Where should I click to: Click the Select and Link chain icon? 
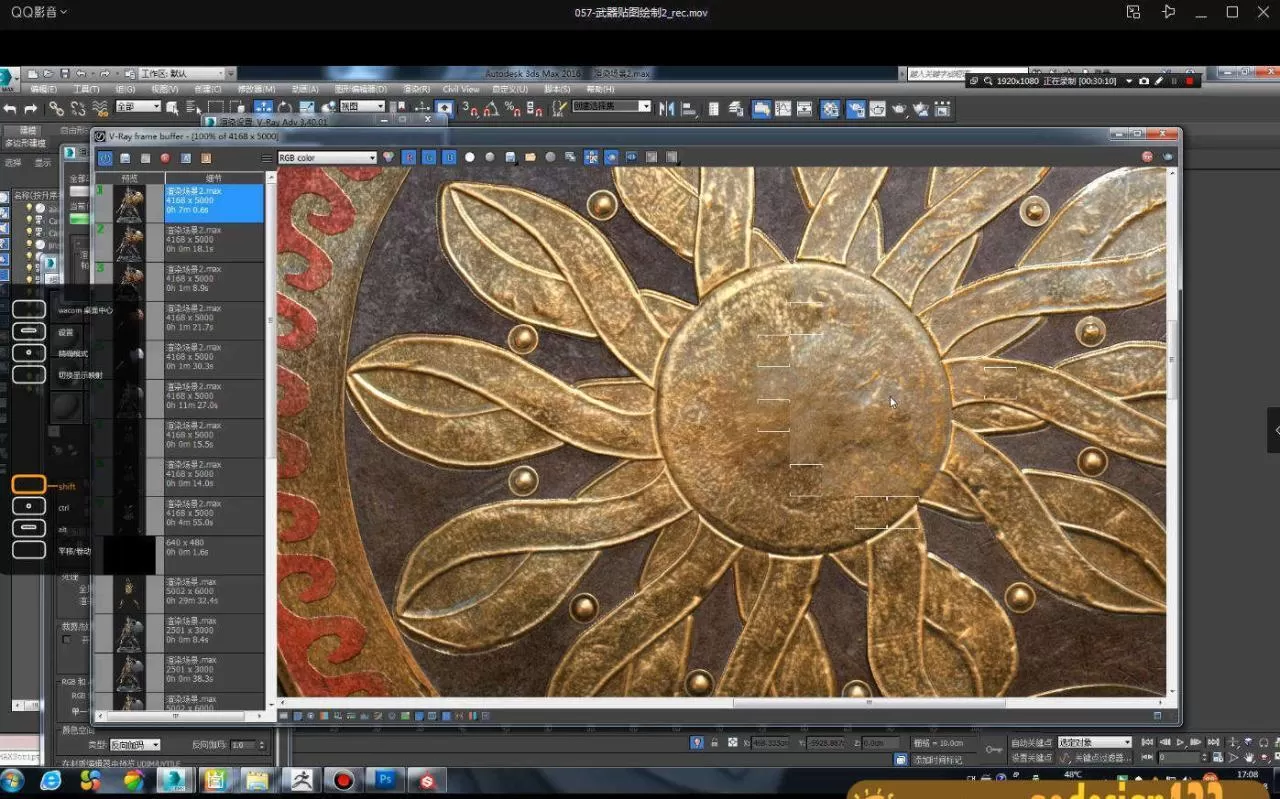[x=56, y=109]
